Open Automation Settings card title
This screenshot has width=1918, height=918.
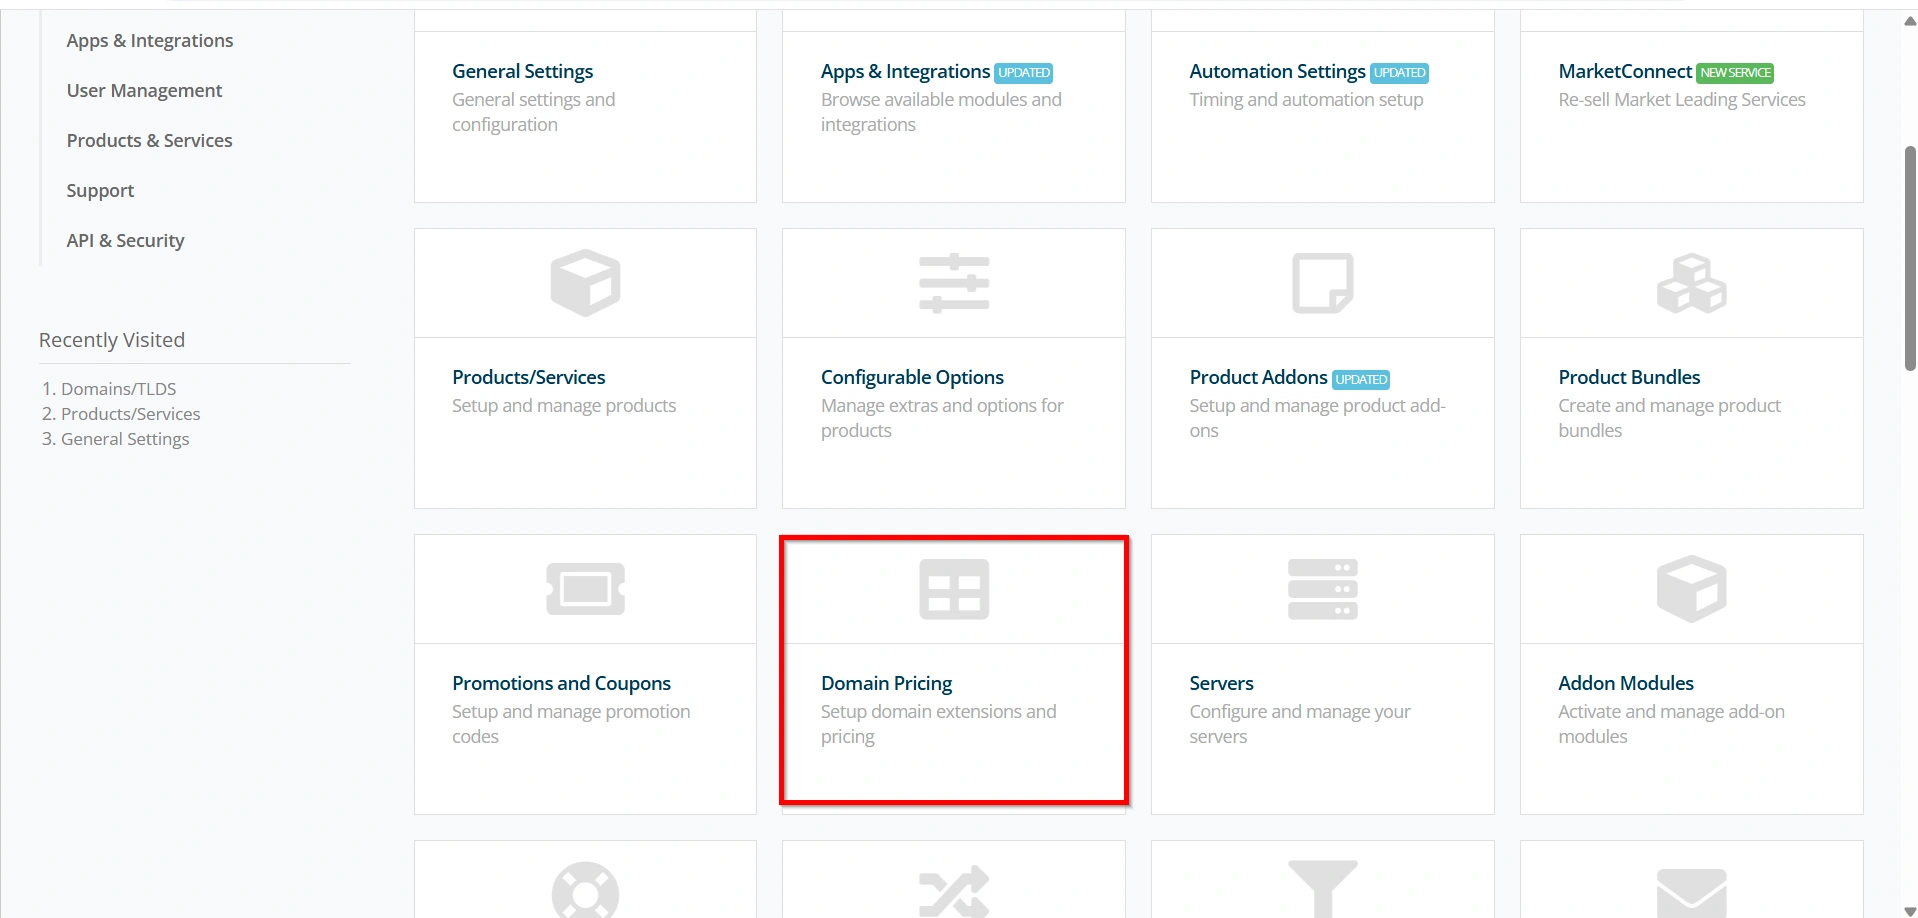pos(1277,71)
